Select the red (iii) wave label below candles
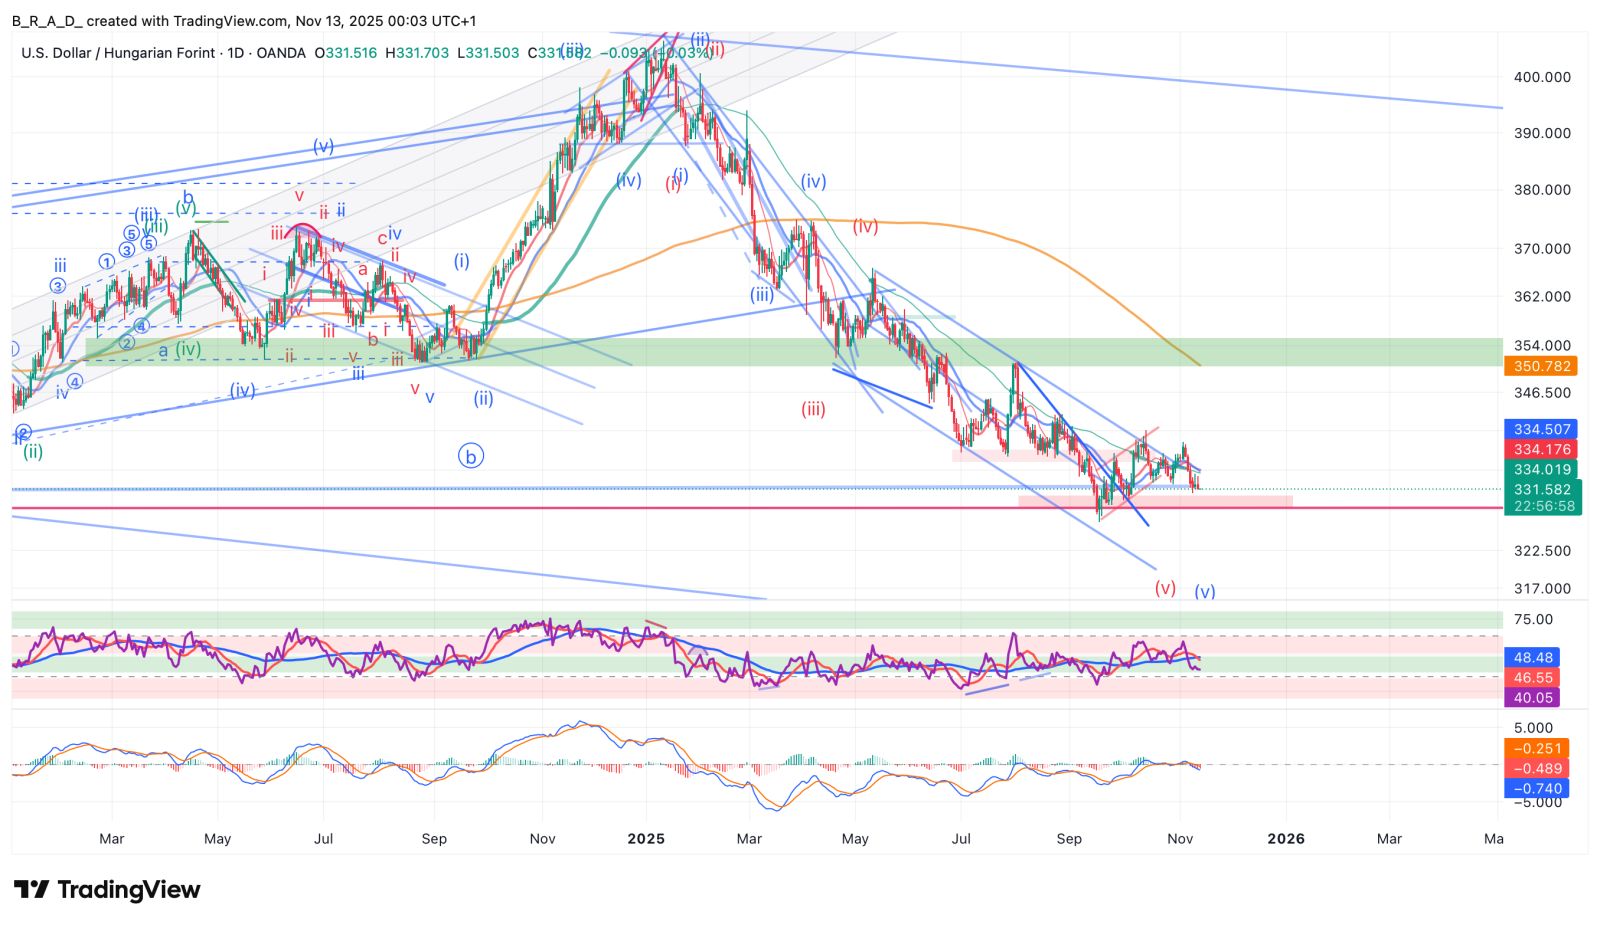Screen dimensions: 1600x925 pos(813,409)
